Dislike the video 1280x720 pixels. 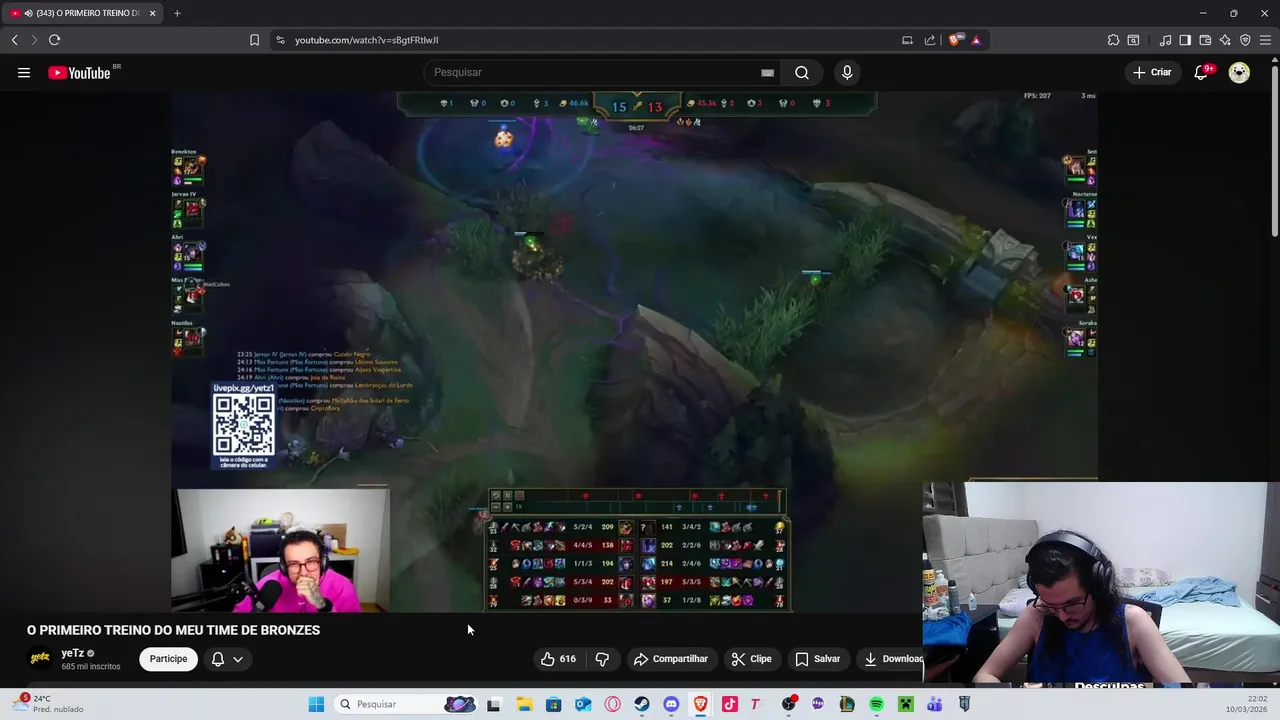tap(602, 659)
